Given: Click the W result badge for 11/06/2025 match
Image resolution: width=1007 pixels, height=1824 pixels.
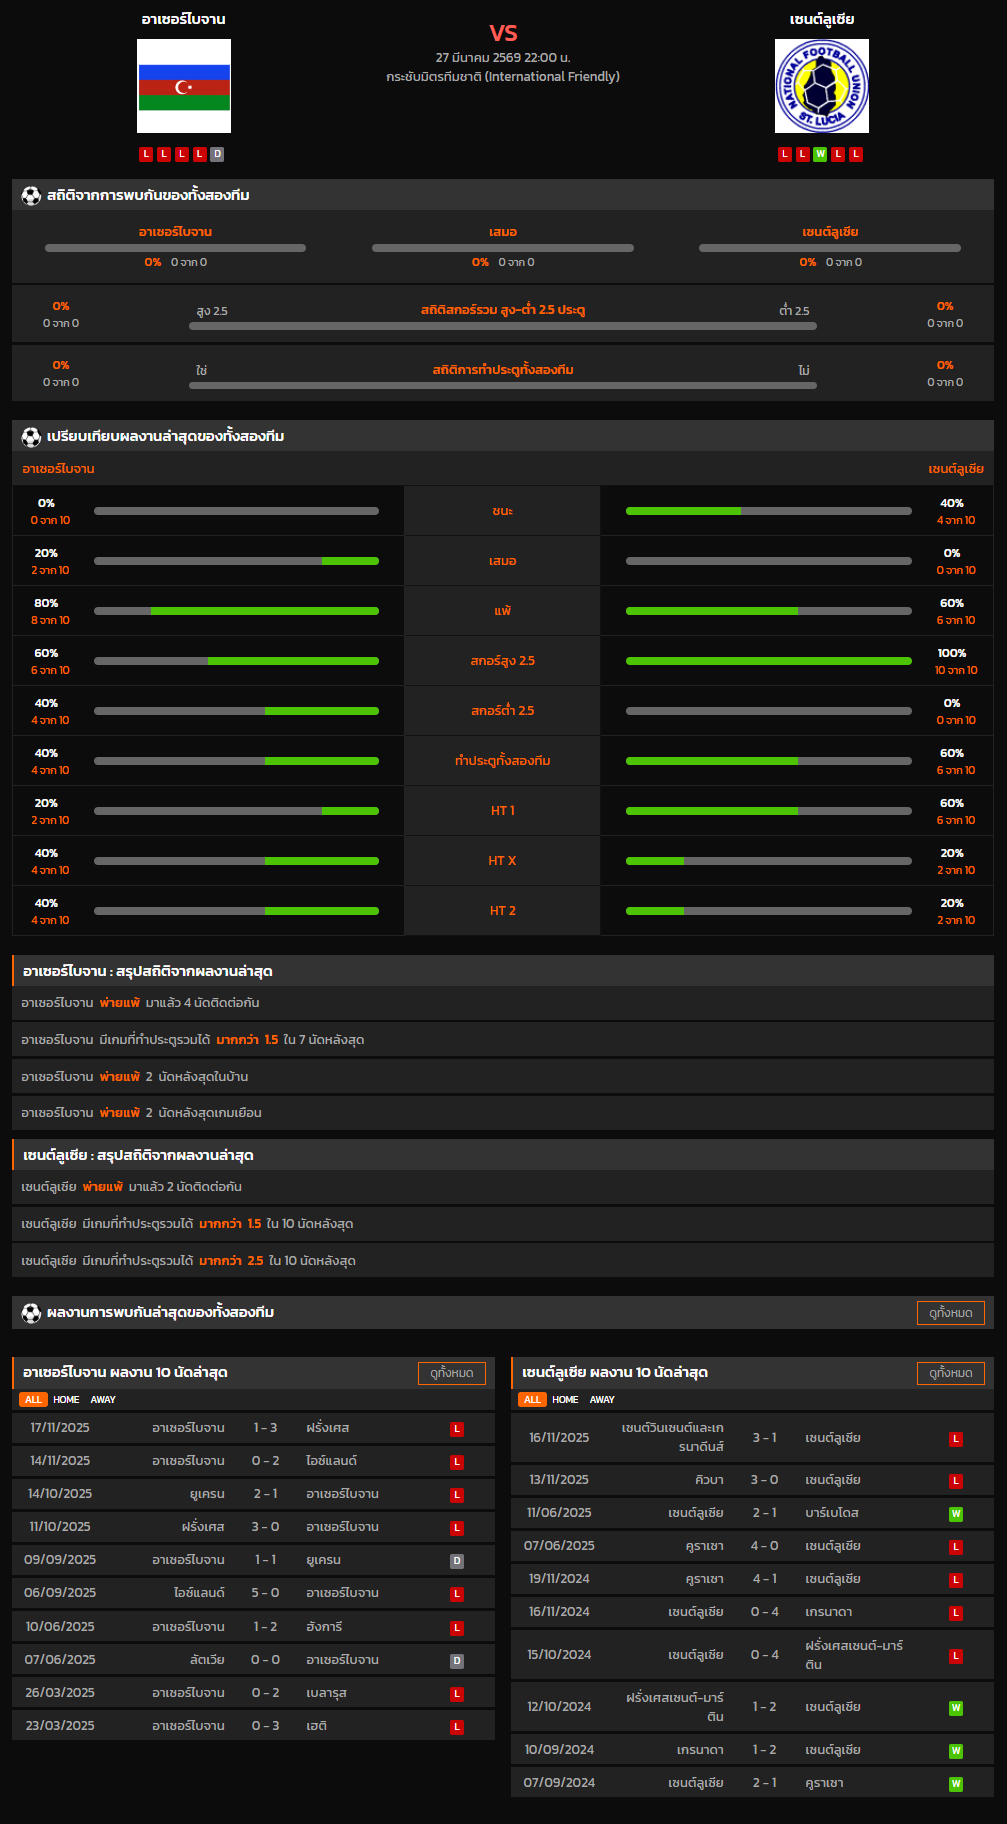Looking at the screenshot, I should click(x=955, y=1514).
